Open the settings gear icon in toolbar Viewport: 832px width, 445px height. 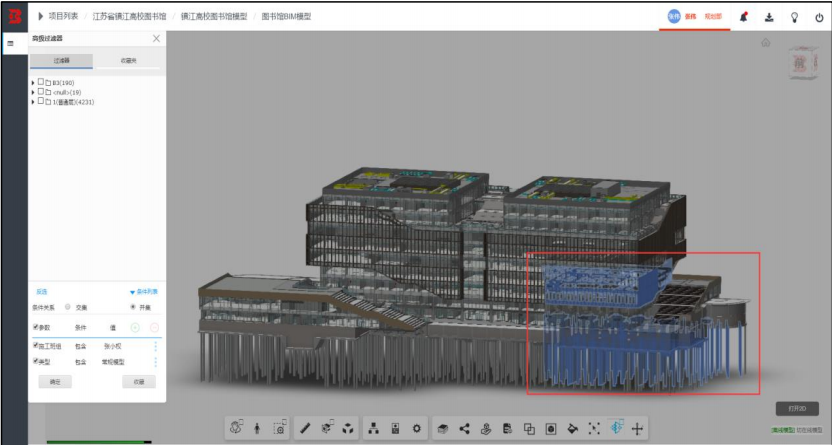pos(417,428)
